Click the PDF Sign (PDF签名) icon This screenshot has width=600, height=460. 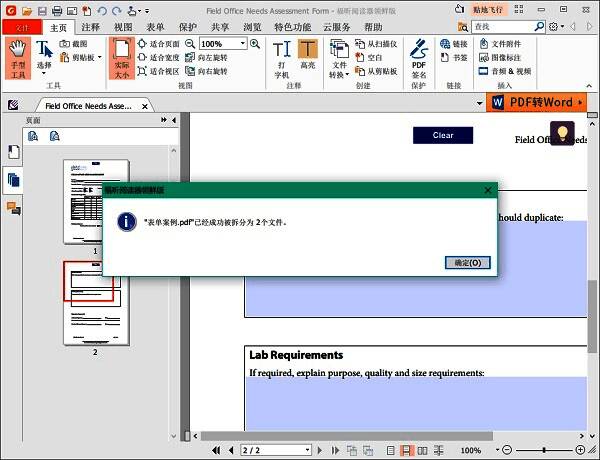tap(419, 58)
